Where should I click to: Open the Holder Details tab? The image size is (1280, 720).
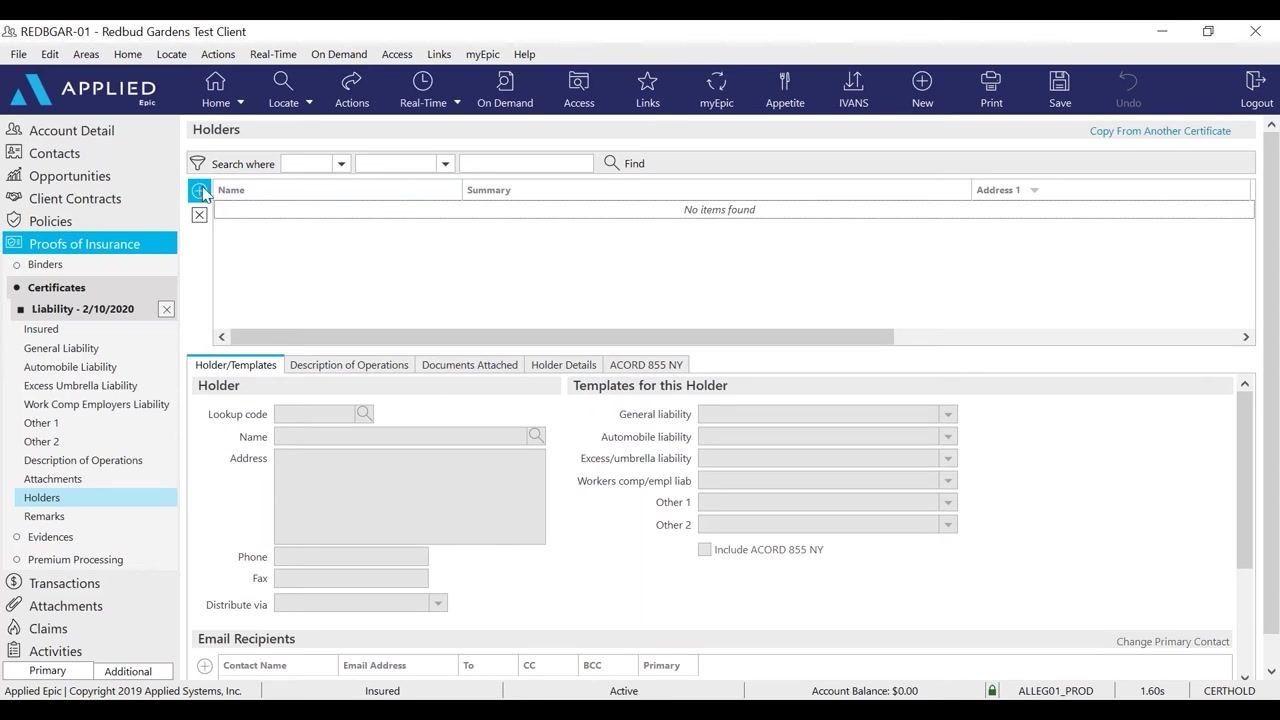564,365
